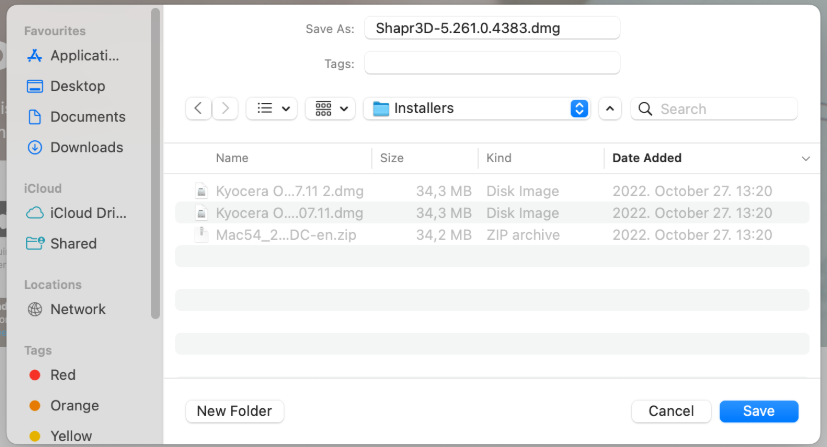
Task: Click the Downloads arrow icon
Action: 35,148
